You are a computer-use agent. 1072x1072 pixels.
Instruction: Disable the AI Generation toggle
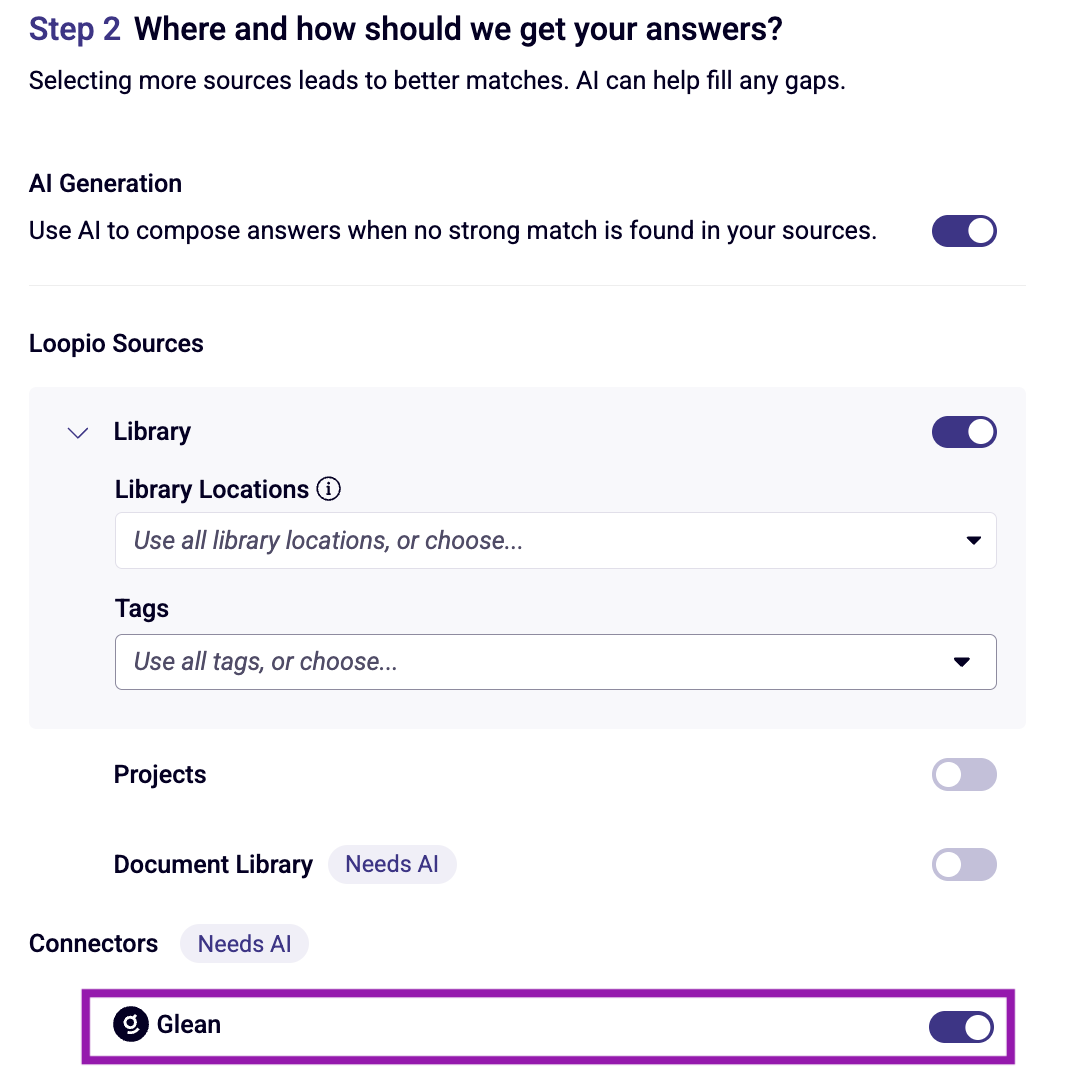pyautogui.click(x=964, y=230)
